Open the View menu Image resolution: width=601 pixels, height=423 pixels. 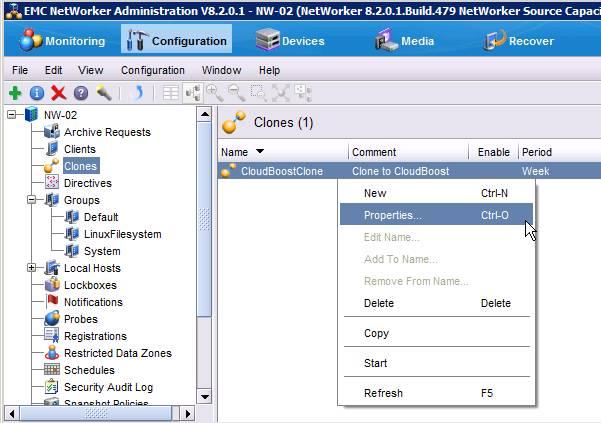coord(90,70)
